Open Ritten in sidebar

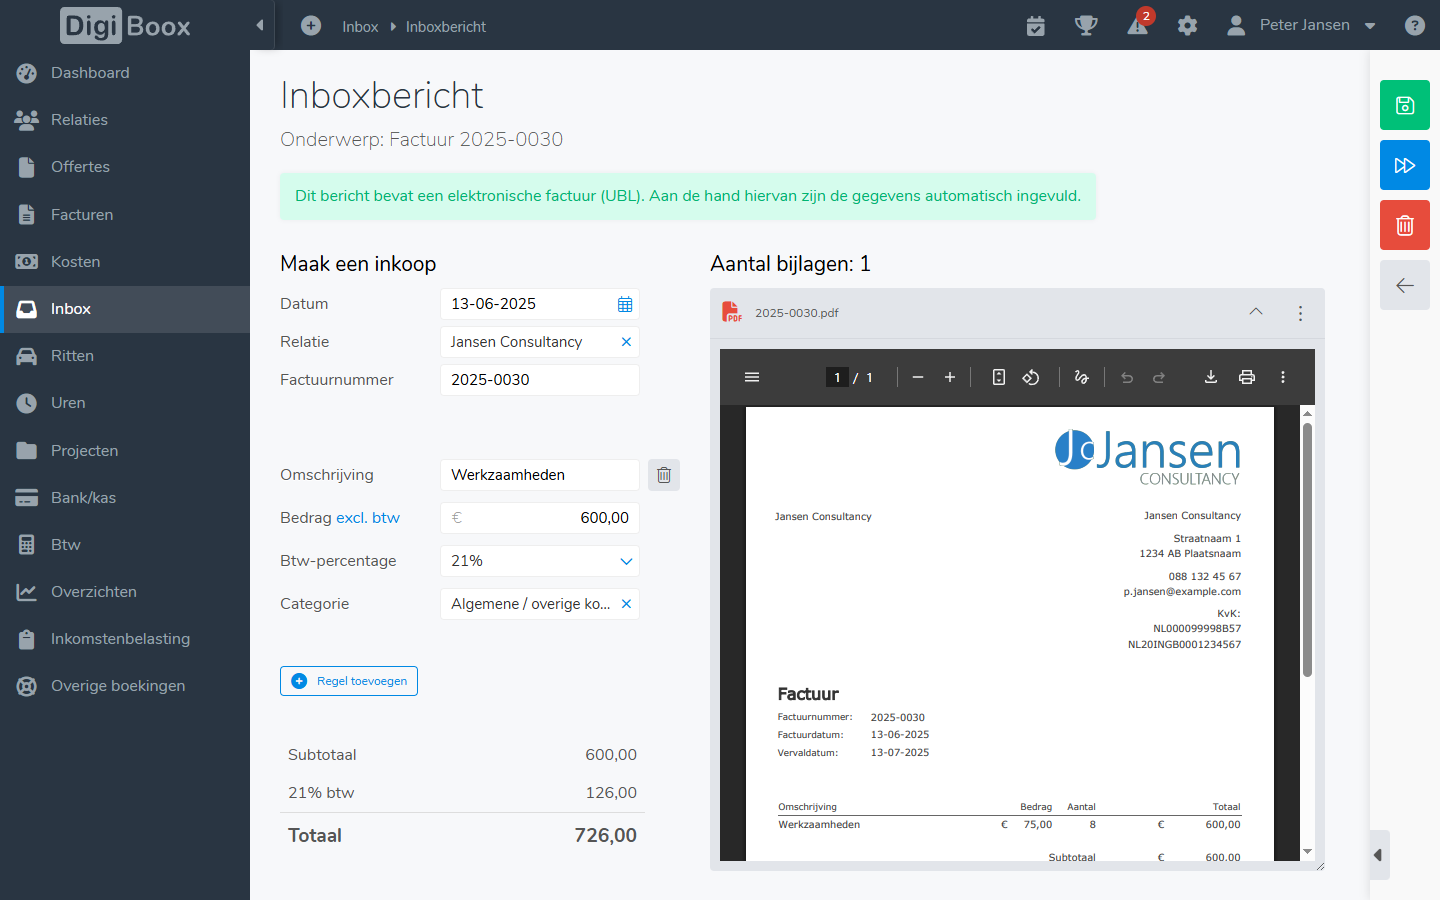125,356
